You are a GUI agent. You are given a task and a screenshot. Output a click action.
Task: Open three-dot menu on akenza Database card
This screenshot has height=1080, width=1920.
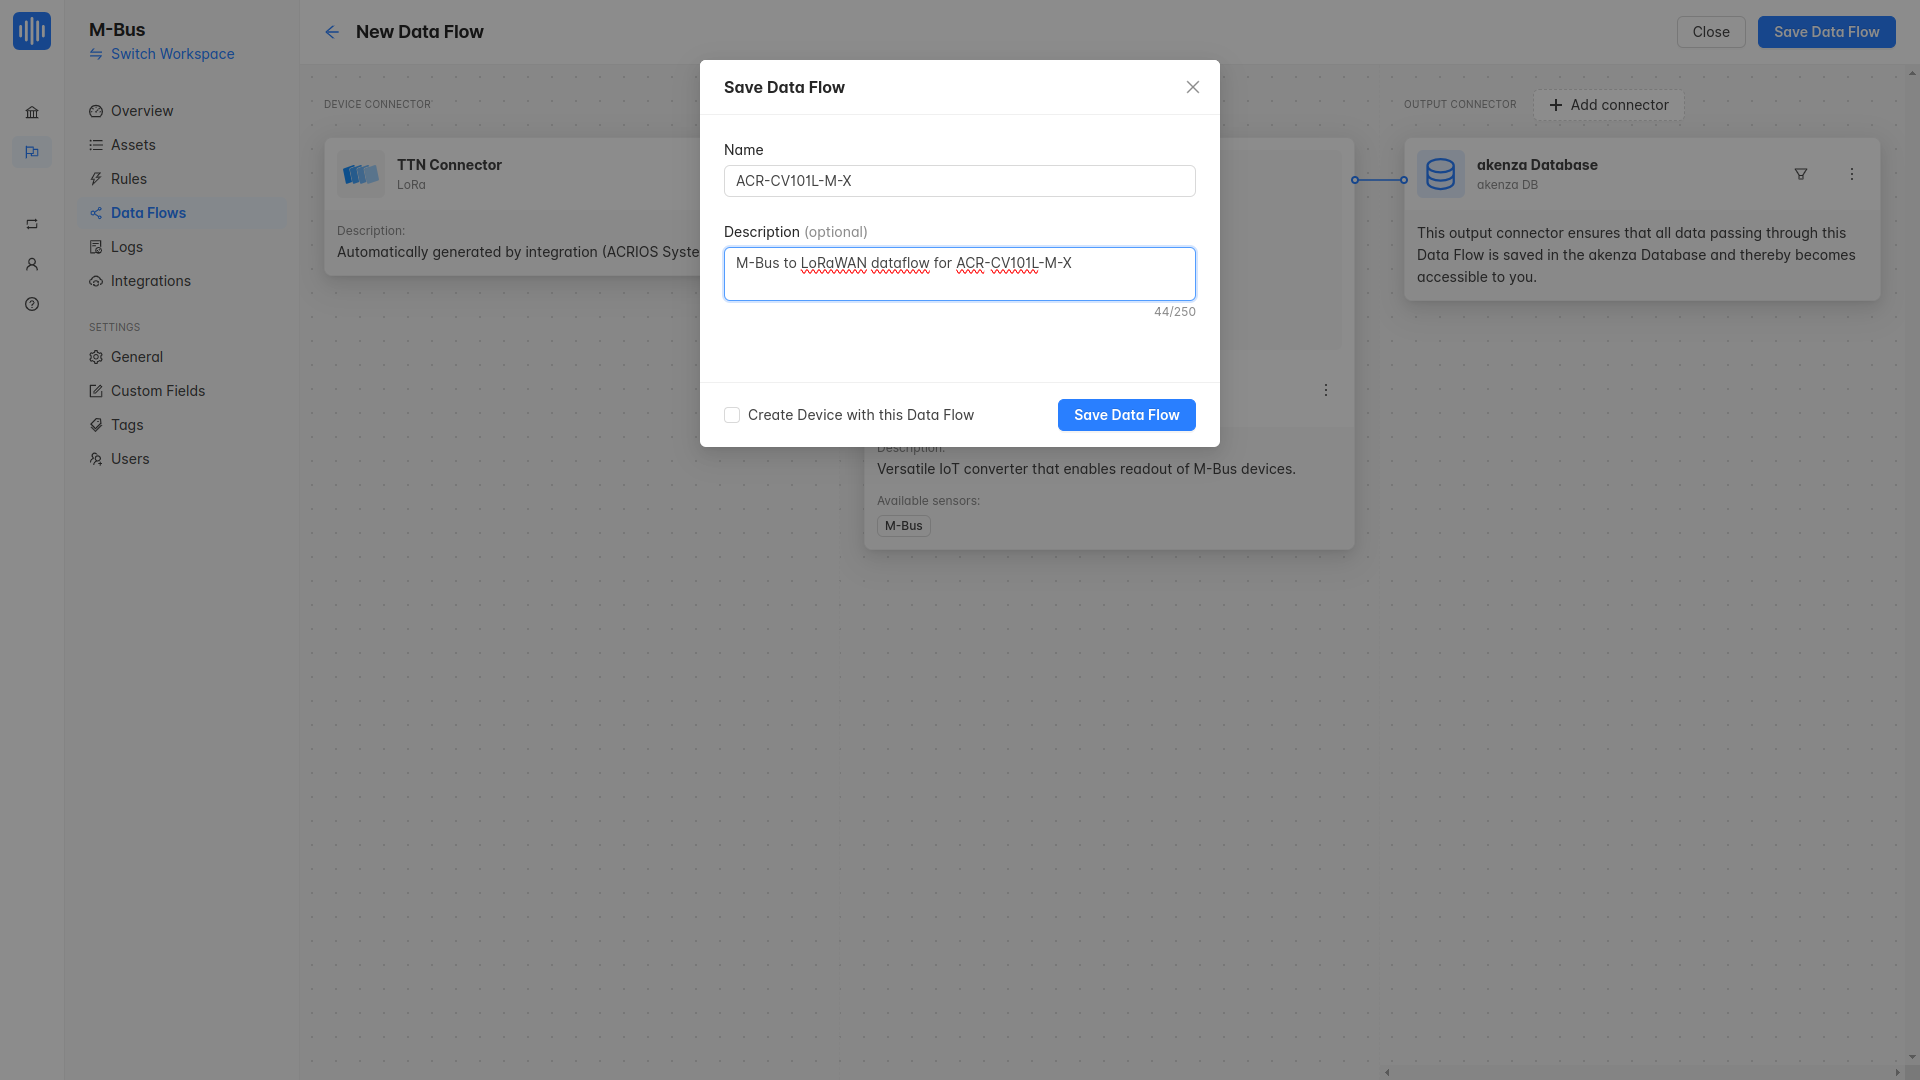[x=1852, y=174]
